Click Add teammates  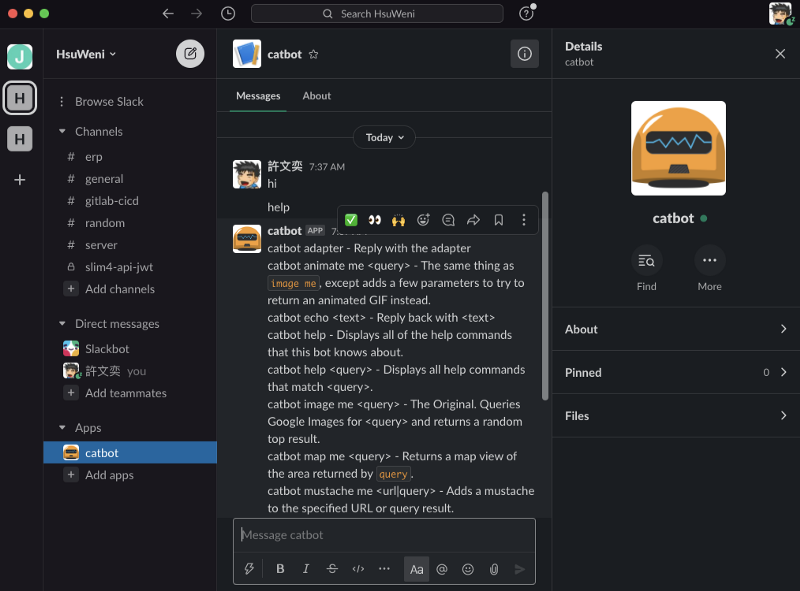point(130,393)
